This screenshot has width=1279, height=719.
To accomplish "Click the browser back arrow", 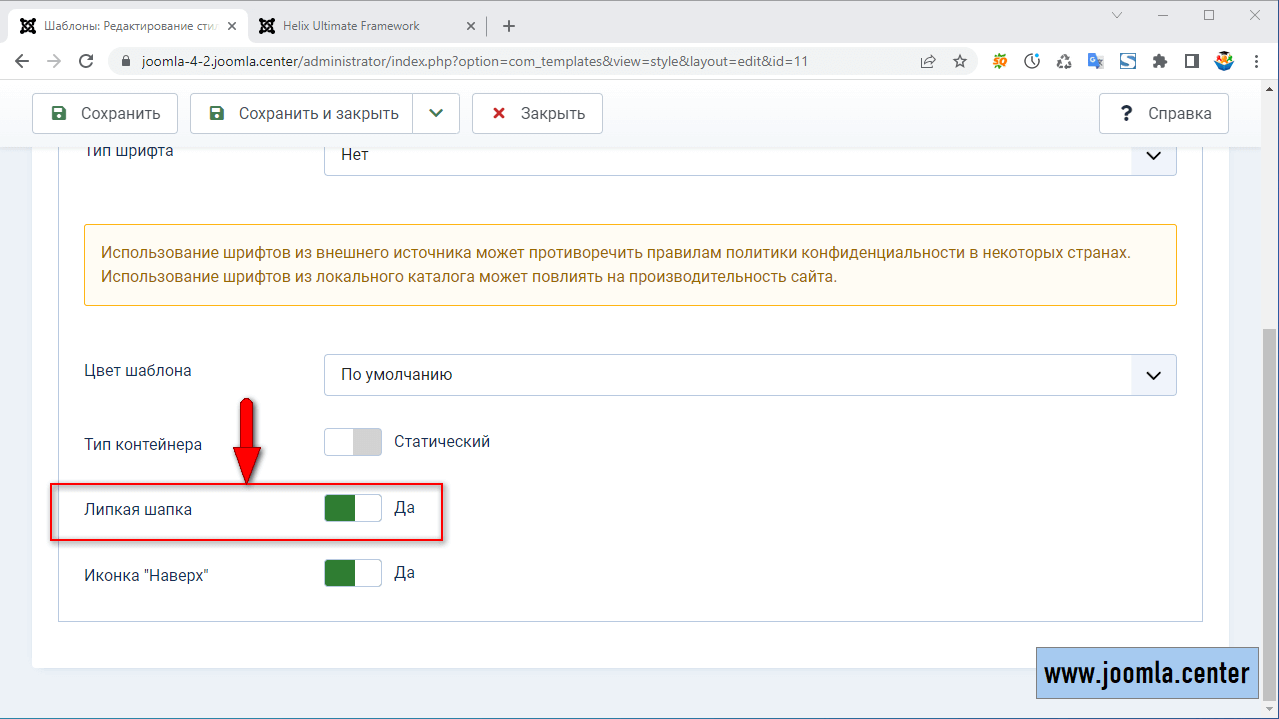I will coord(22,61).
